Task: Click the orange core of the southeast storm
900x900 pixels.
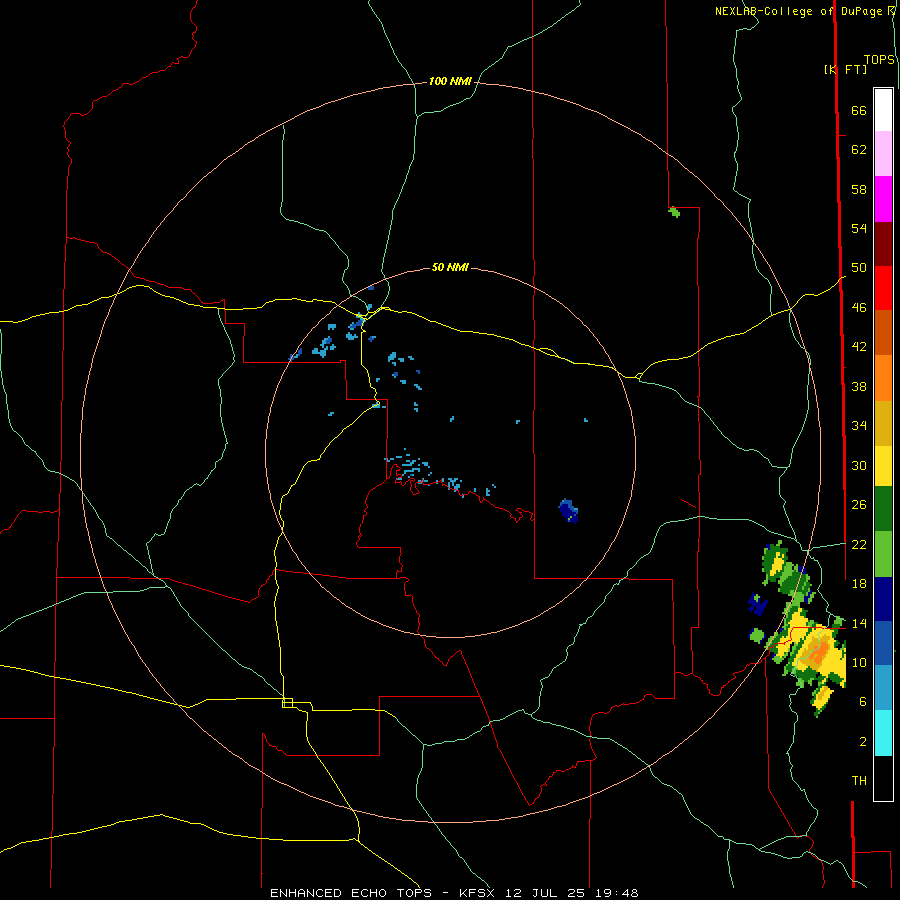Action: [817, 653]
